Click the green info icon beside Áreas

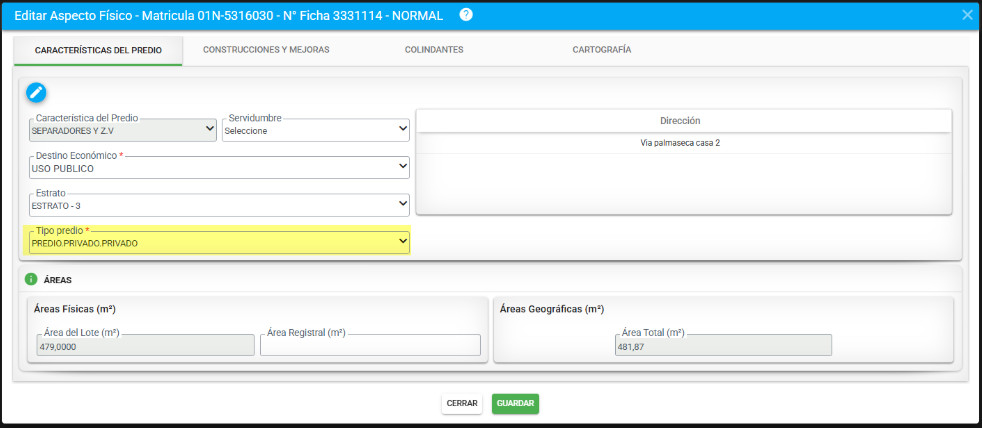point(31,280)
